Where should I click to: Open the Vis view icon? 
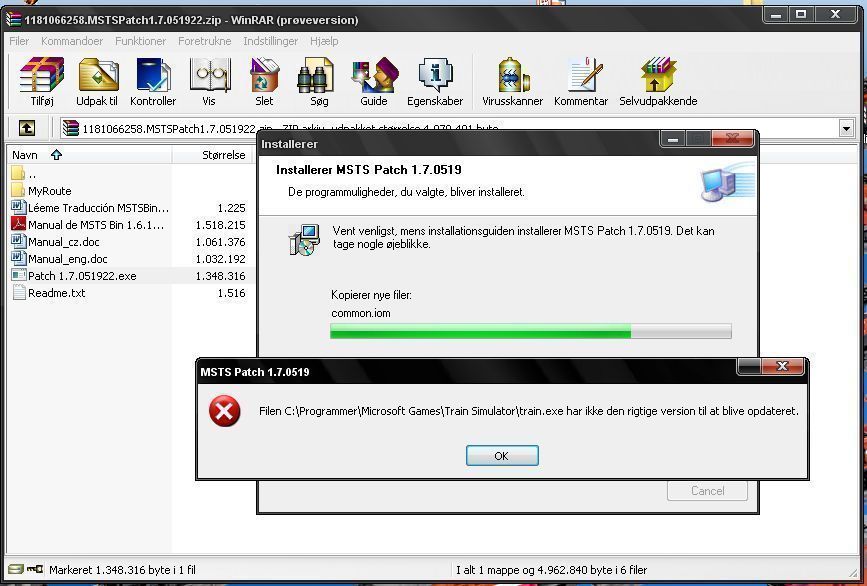pyautogui.click(x=209, y=75)
